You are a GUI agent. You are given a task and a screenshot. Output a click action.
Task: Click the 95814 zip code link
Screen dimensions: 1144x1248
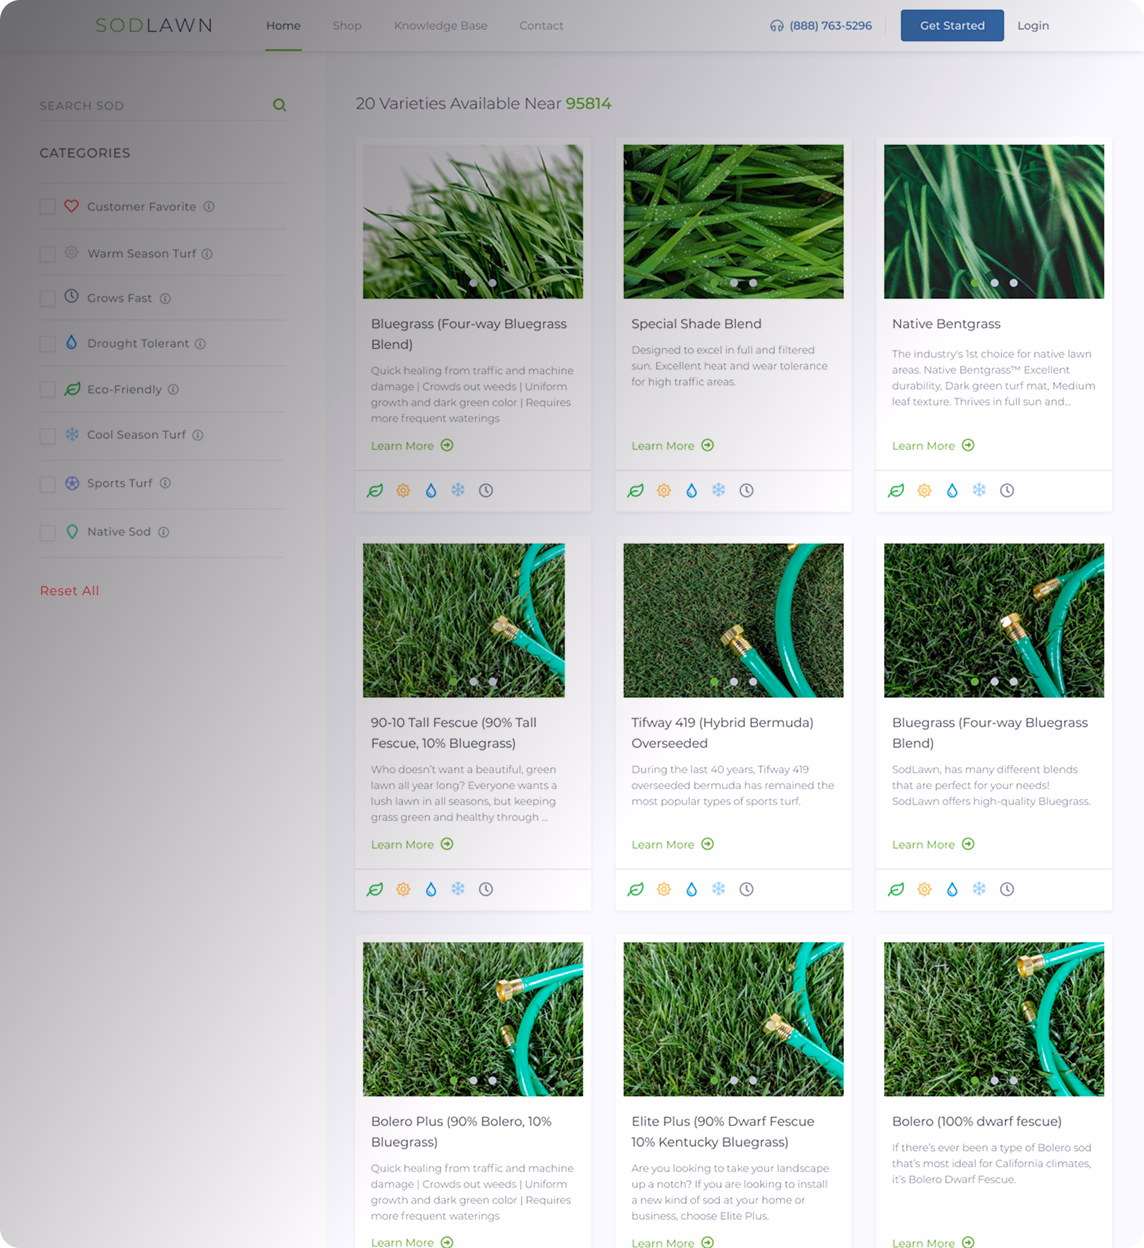(x=588, y=104)
